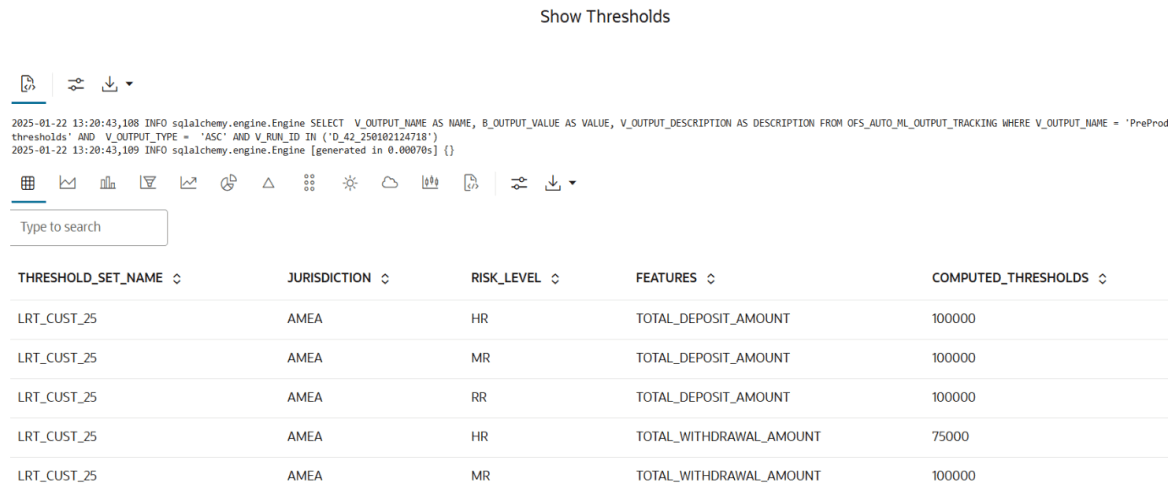Click the RR risk level cell
1173x498 pixels.
click(480, 397)
